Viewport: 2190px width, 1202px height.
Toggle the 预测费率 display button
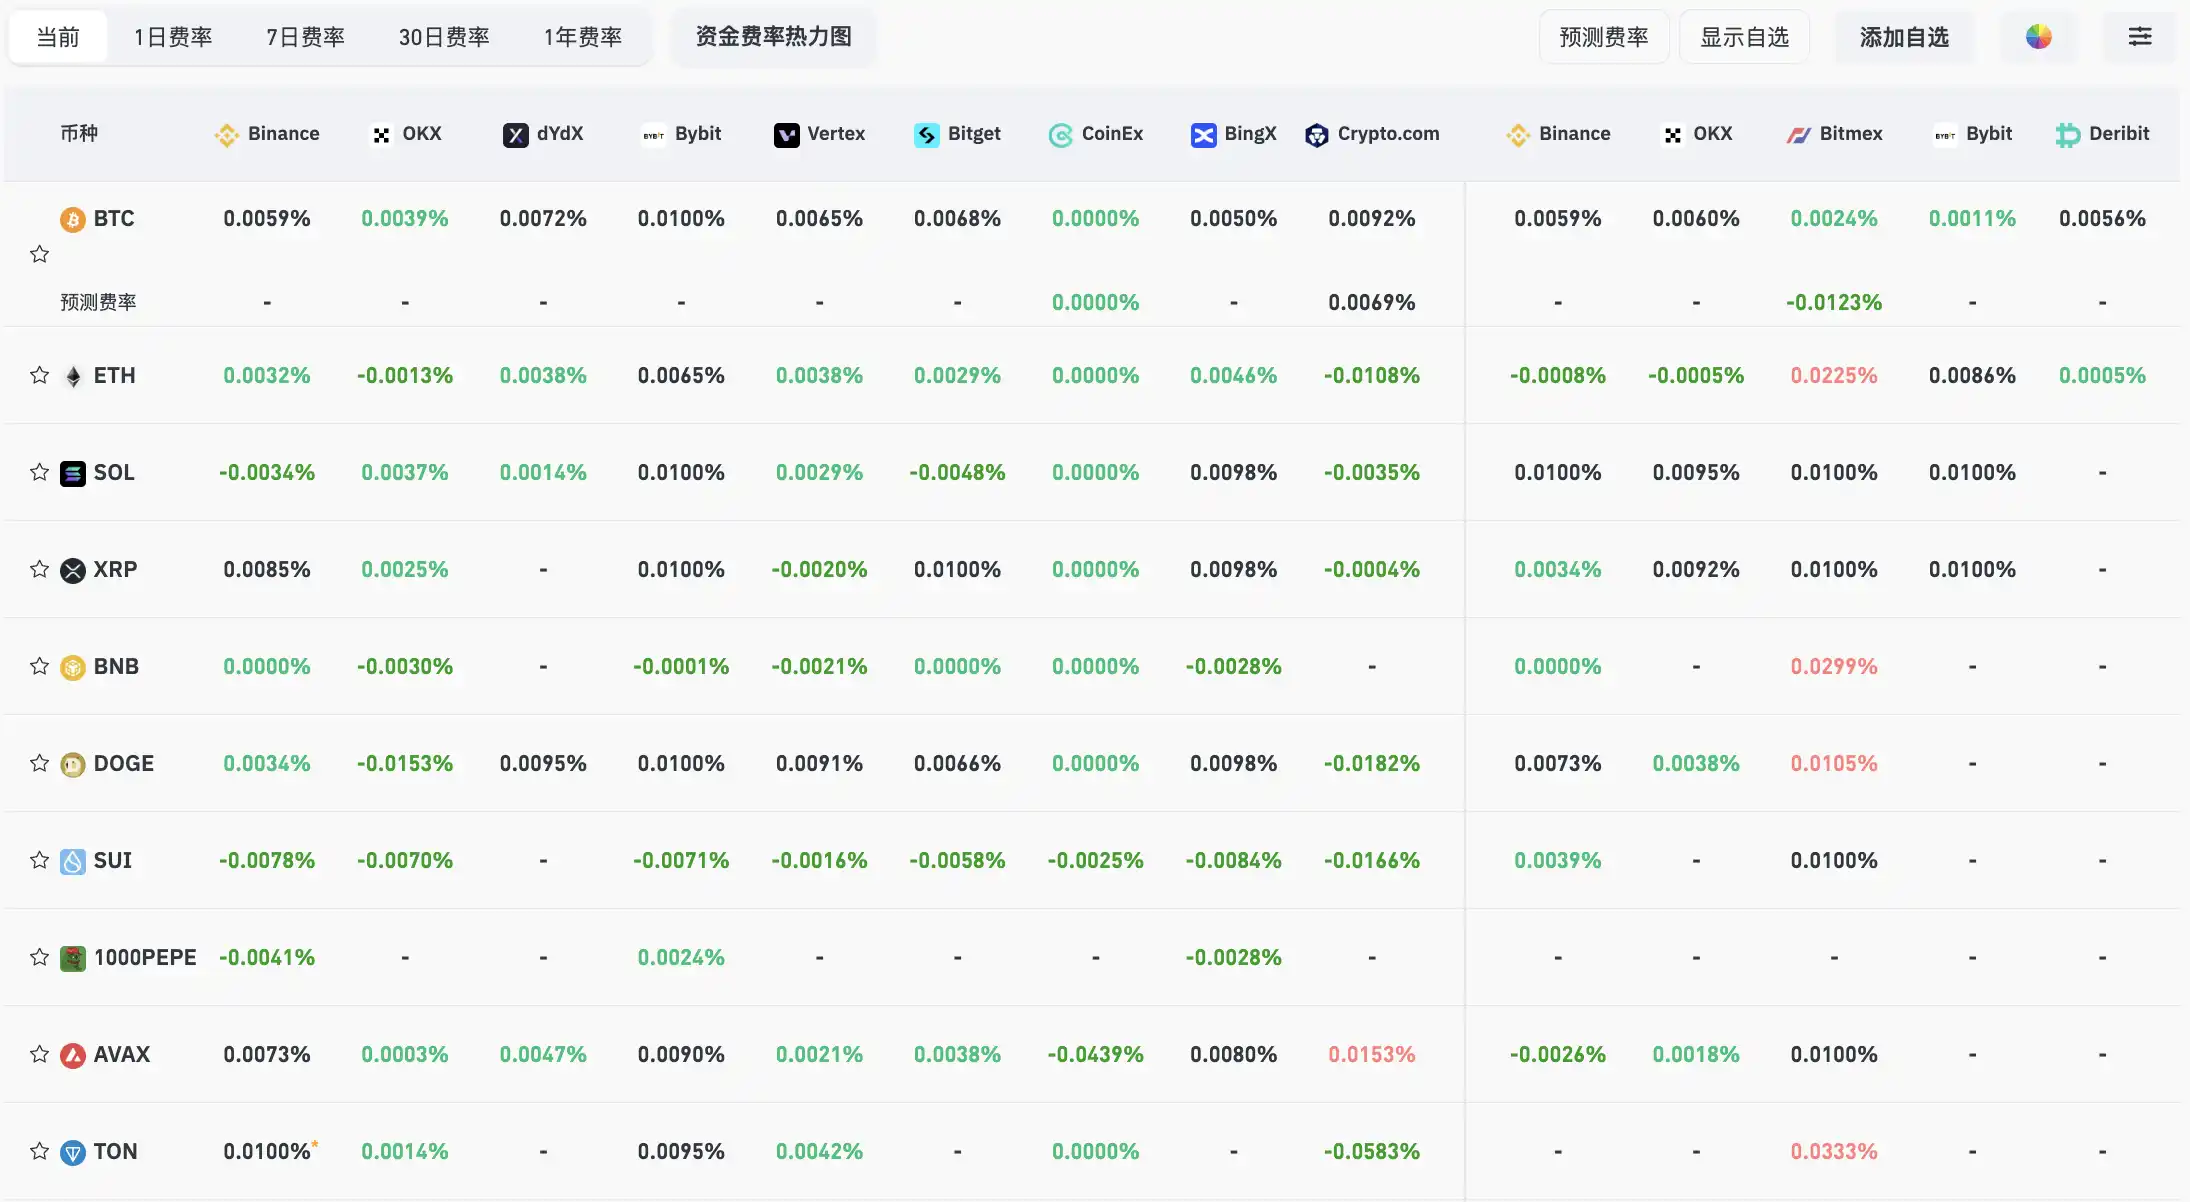1603,37
